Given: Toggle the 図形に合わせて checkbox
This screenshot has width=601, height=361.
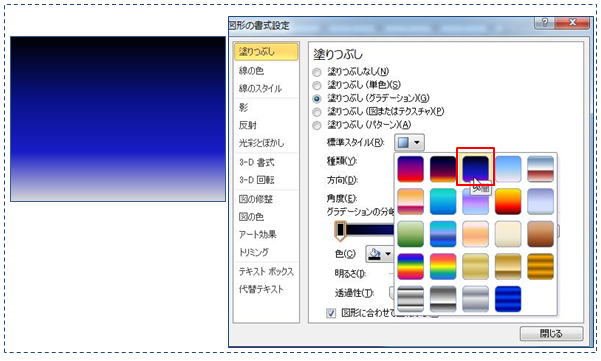Looking at the screenshot, I should 331,313.
